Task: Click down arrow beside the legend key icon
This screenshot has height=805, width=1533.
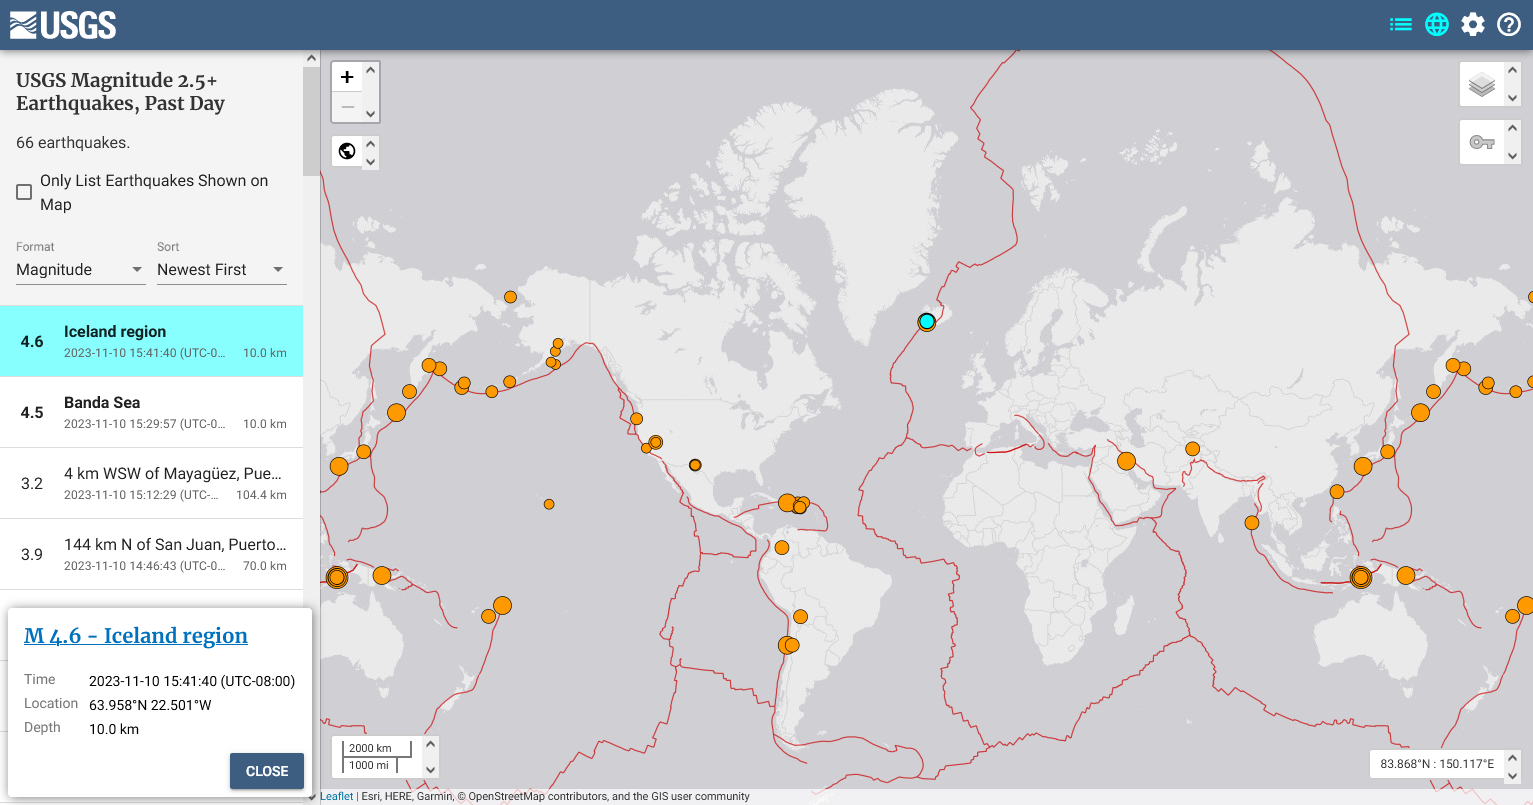Action: tap(1512, 155)
